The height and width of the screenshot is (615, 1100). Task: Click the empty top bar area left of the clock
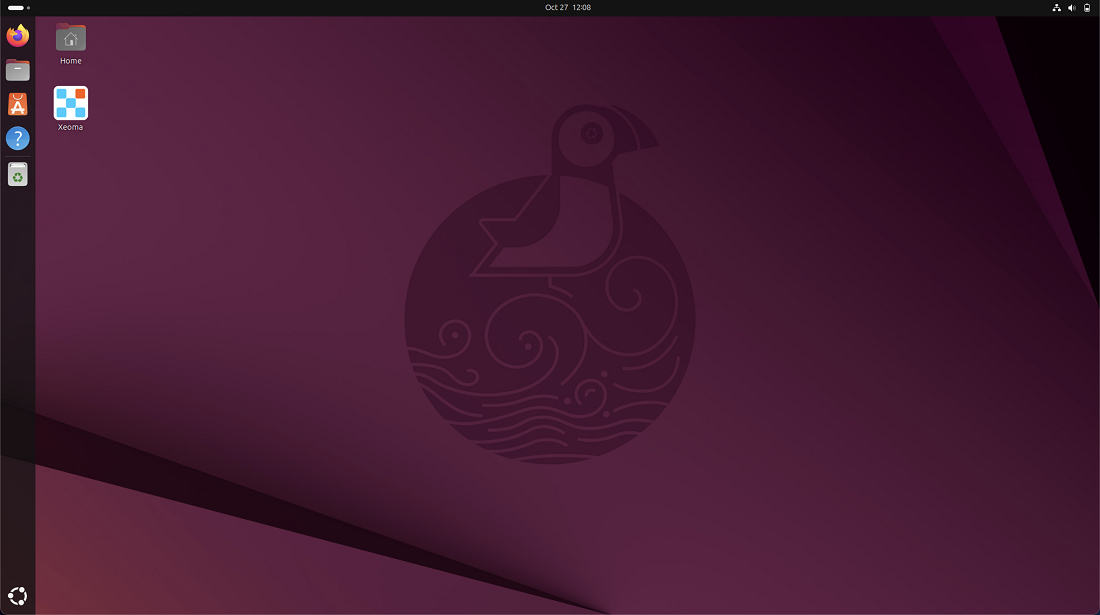coord(300,7)
